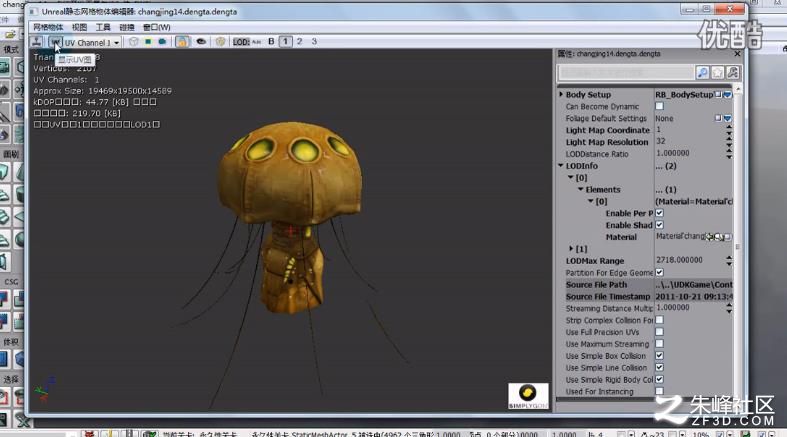Image resolution: width=787 pixels, height=437 pixels.
Task: Open the 视图 menu
Action: [x=79, y=27]
